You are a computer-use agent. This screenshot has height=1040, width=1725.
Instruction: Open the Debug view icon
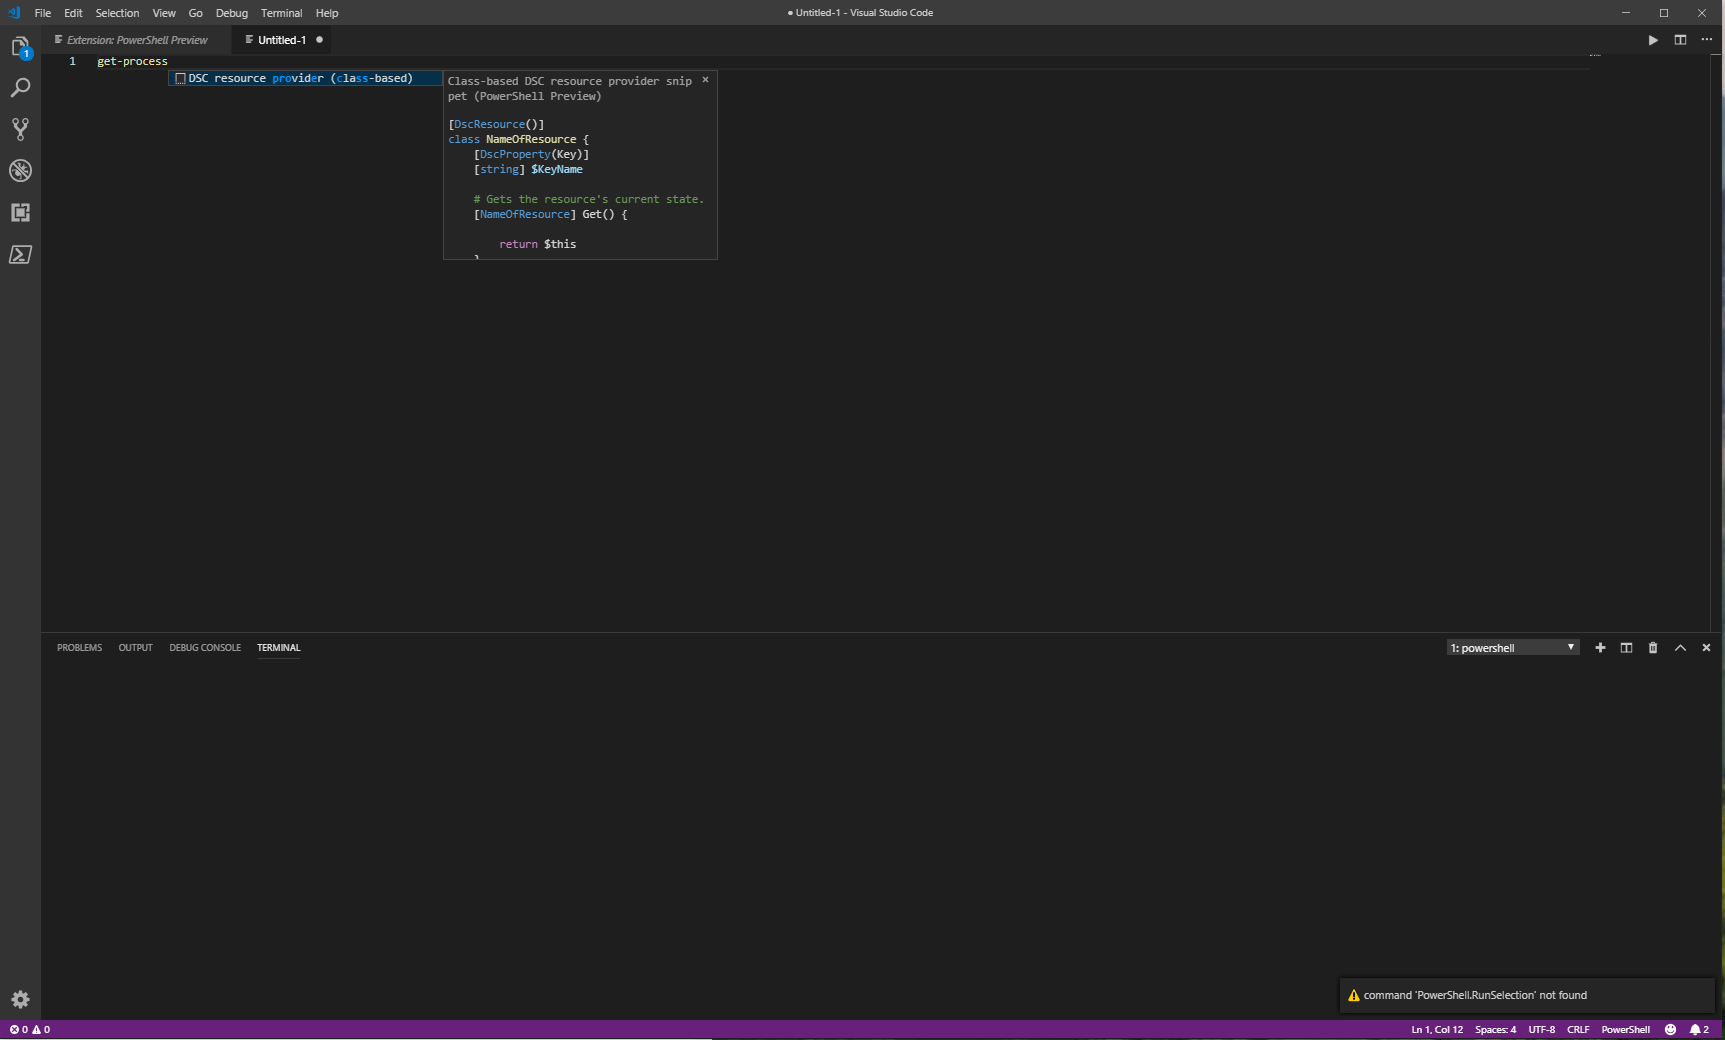[20, 171]
